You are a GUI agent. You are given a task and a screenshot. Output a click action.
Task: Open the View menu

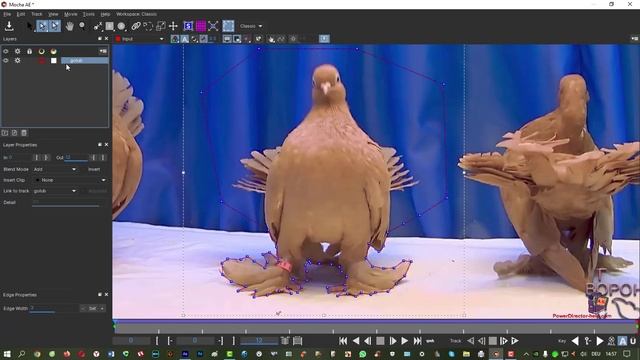coord(53,14)
